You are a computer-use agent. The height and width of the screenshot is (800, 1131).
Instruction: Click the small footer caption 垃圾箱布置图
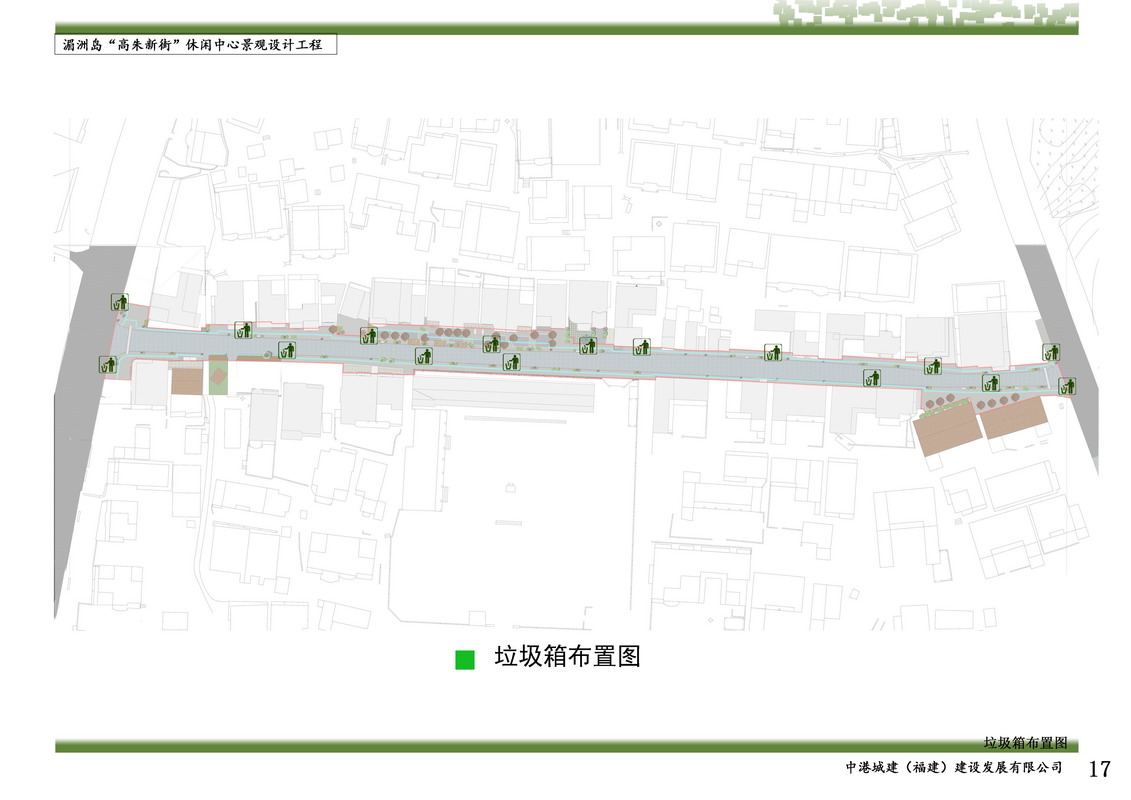1025,742
